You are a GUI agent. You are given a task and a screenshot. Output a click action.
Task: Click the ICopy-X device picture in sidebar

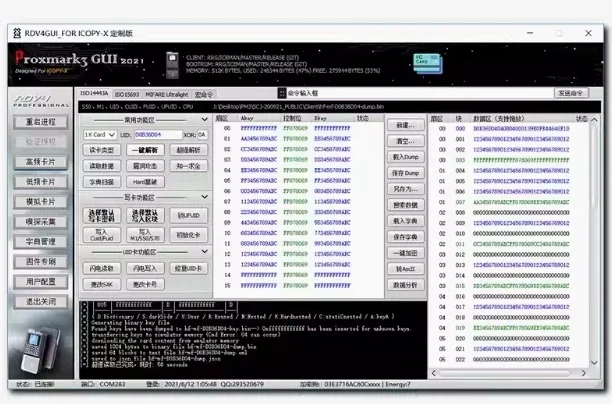click(40, 350)
